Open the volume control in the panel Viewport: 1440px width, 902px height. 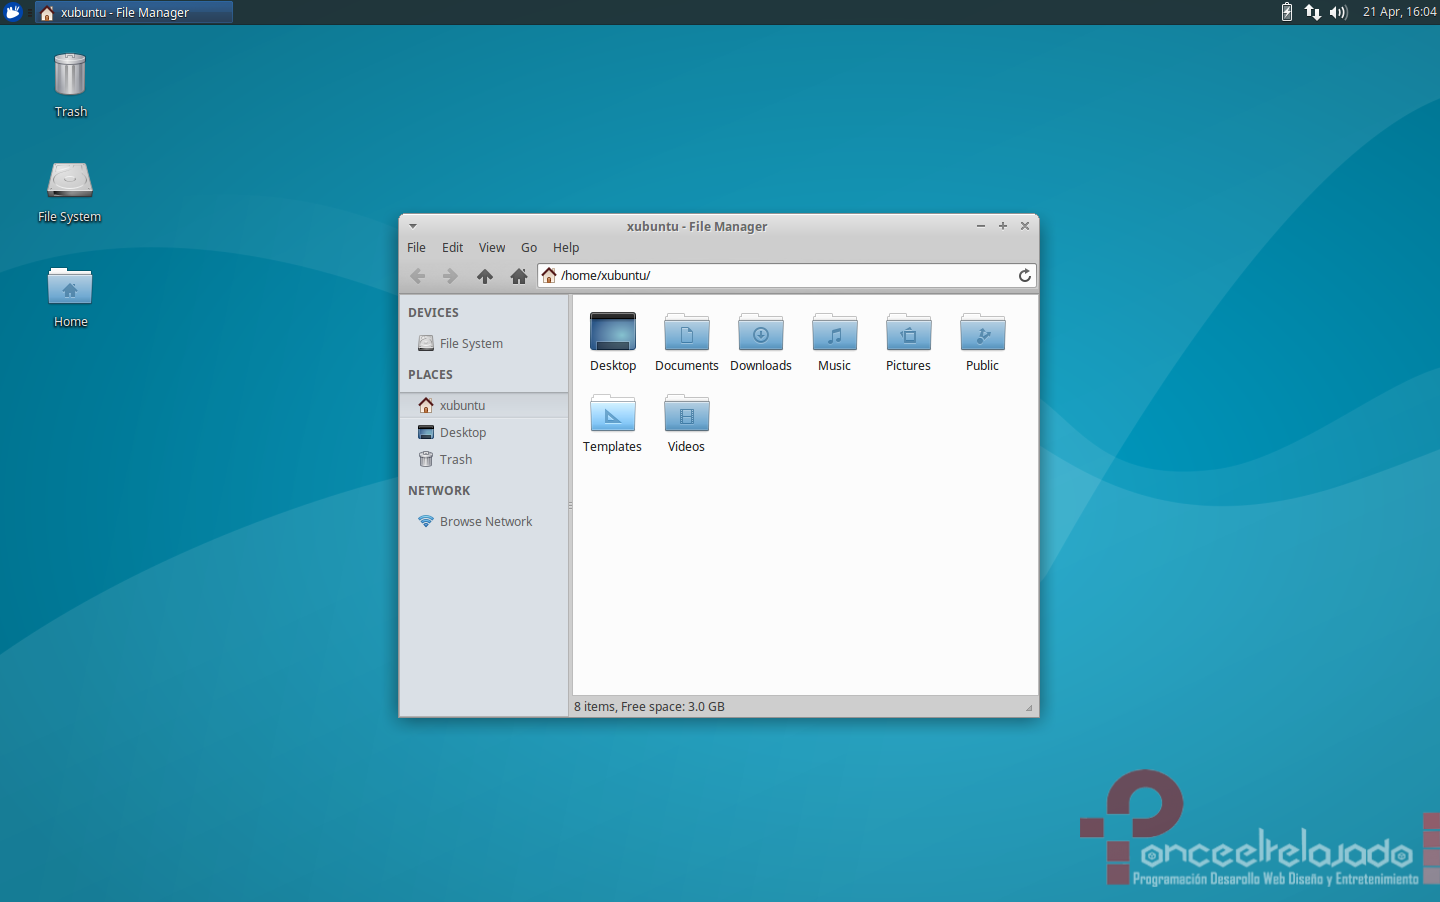1339,12
